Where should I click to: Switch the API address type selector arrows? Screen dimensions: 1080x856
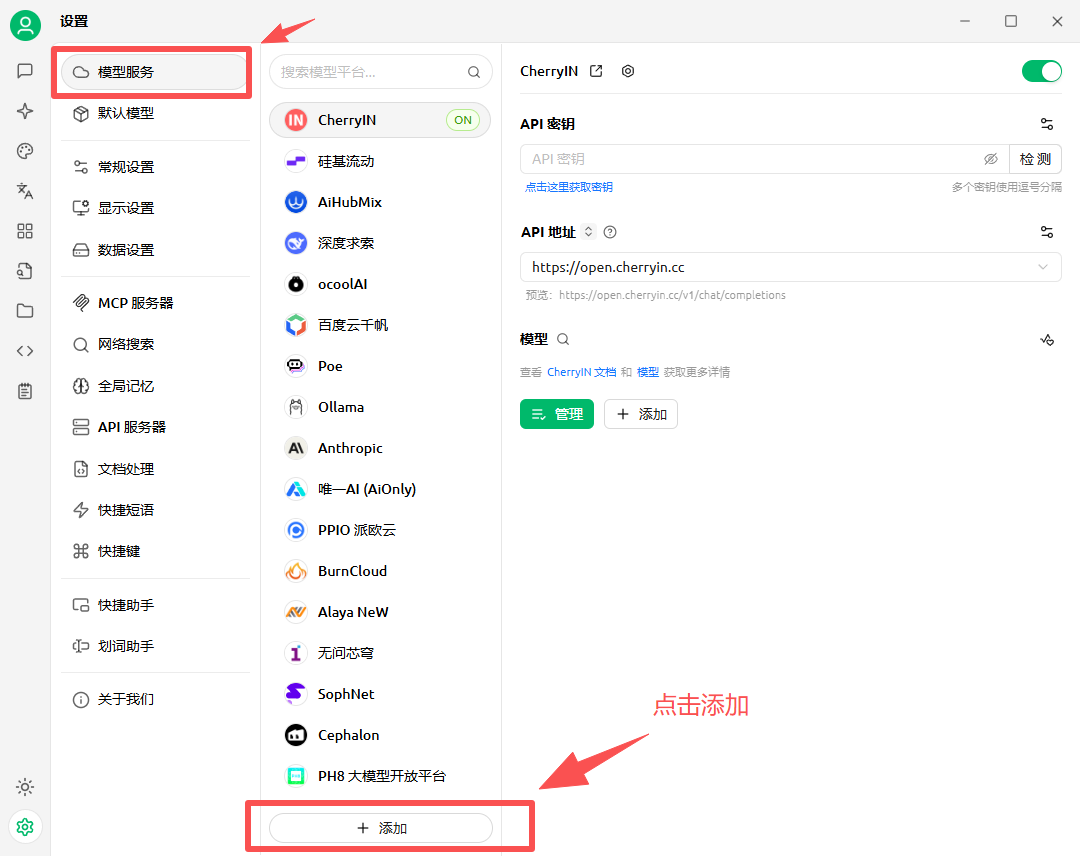point(588,231)
